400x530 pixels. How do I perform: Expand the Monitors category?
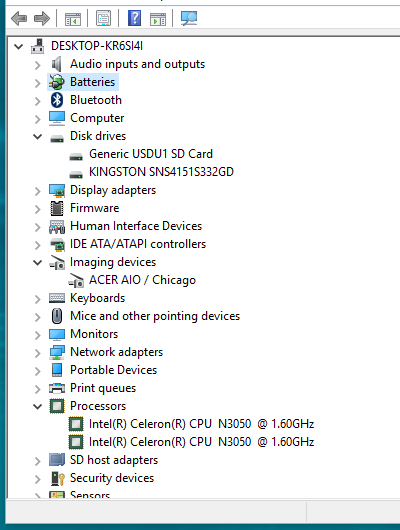point(38,335)
